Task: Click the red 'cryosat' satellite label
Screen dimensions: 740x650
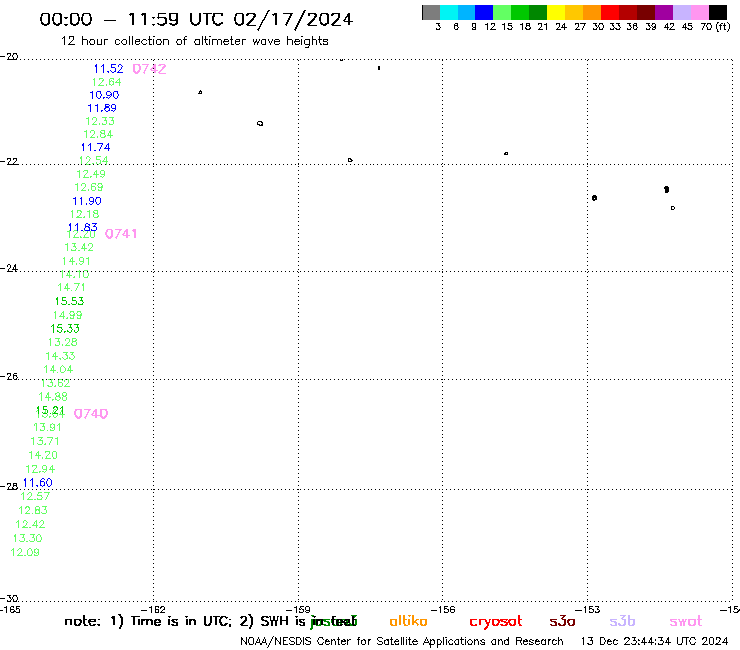Action: [x=496, y=622]
